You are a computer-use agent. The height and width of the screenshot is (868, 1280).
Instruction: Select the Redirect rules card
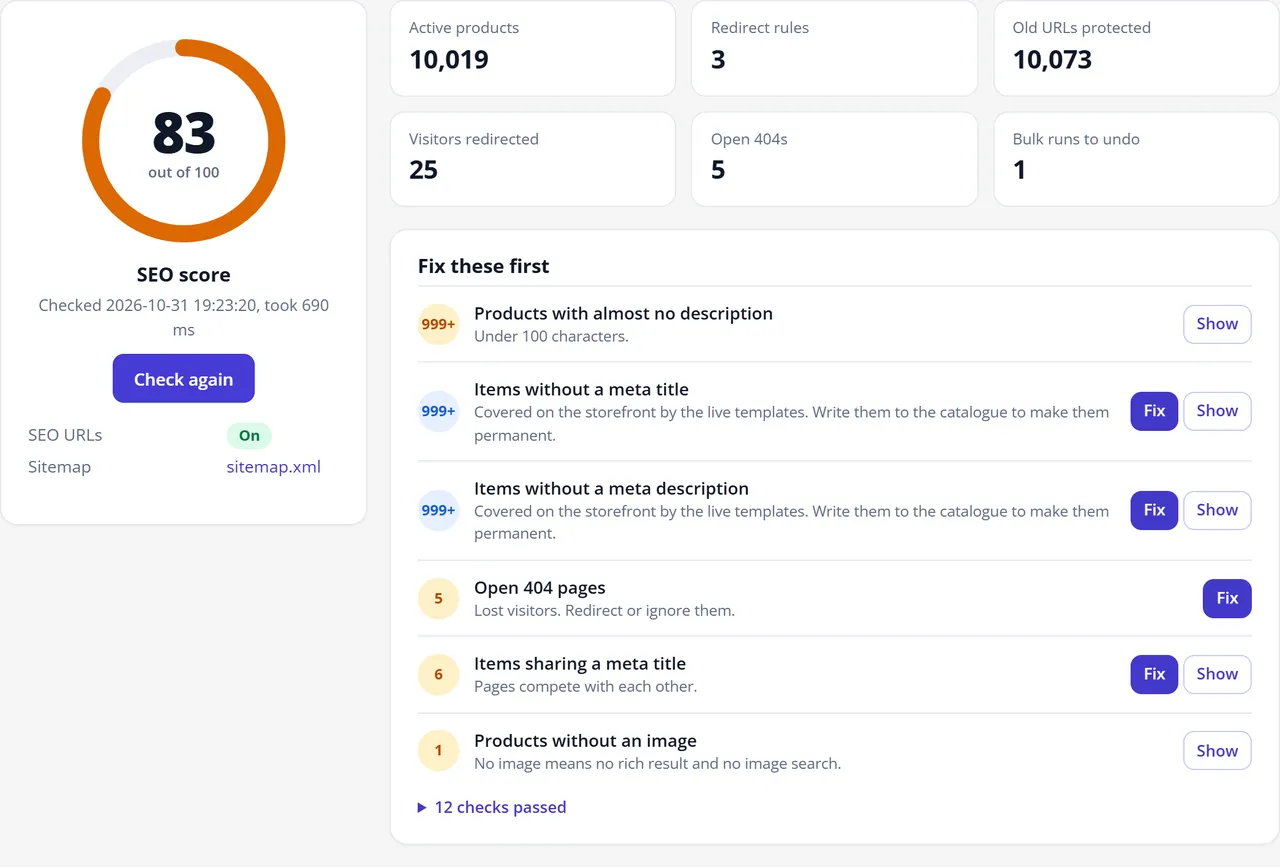click(834, 48)
